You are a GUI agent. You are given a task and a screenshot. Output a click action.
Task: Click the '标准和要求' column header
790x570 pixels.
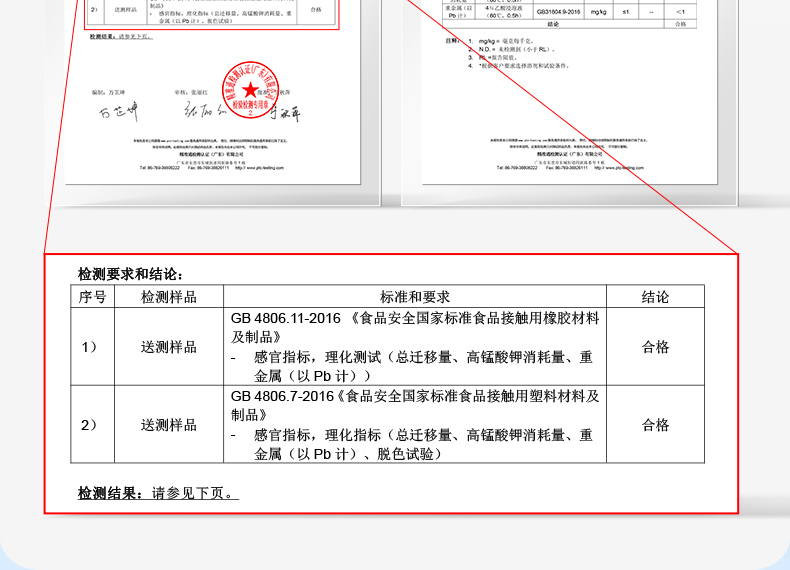(415, 297)
